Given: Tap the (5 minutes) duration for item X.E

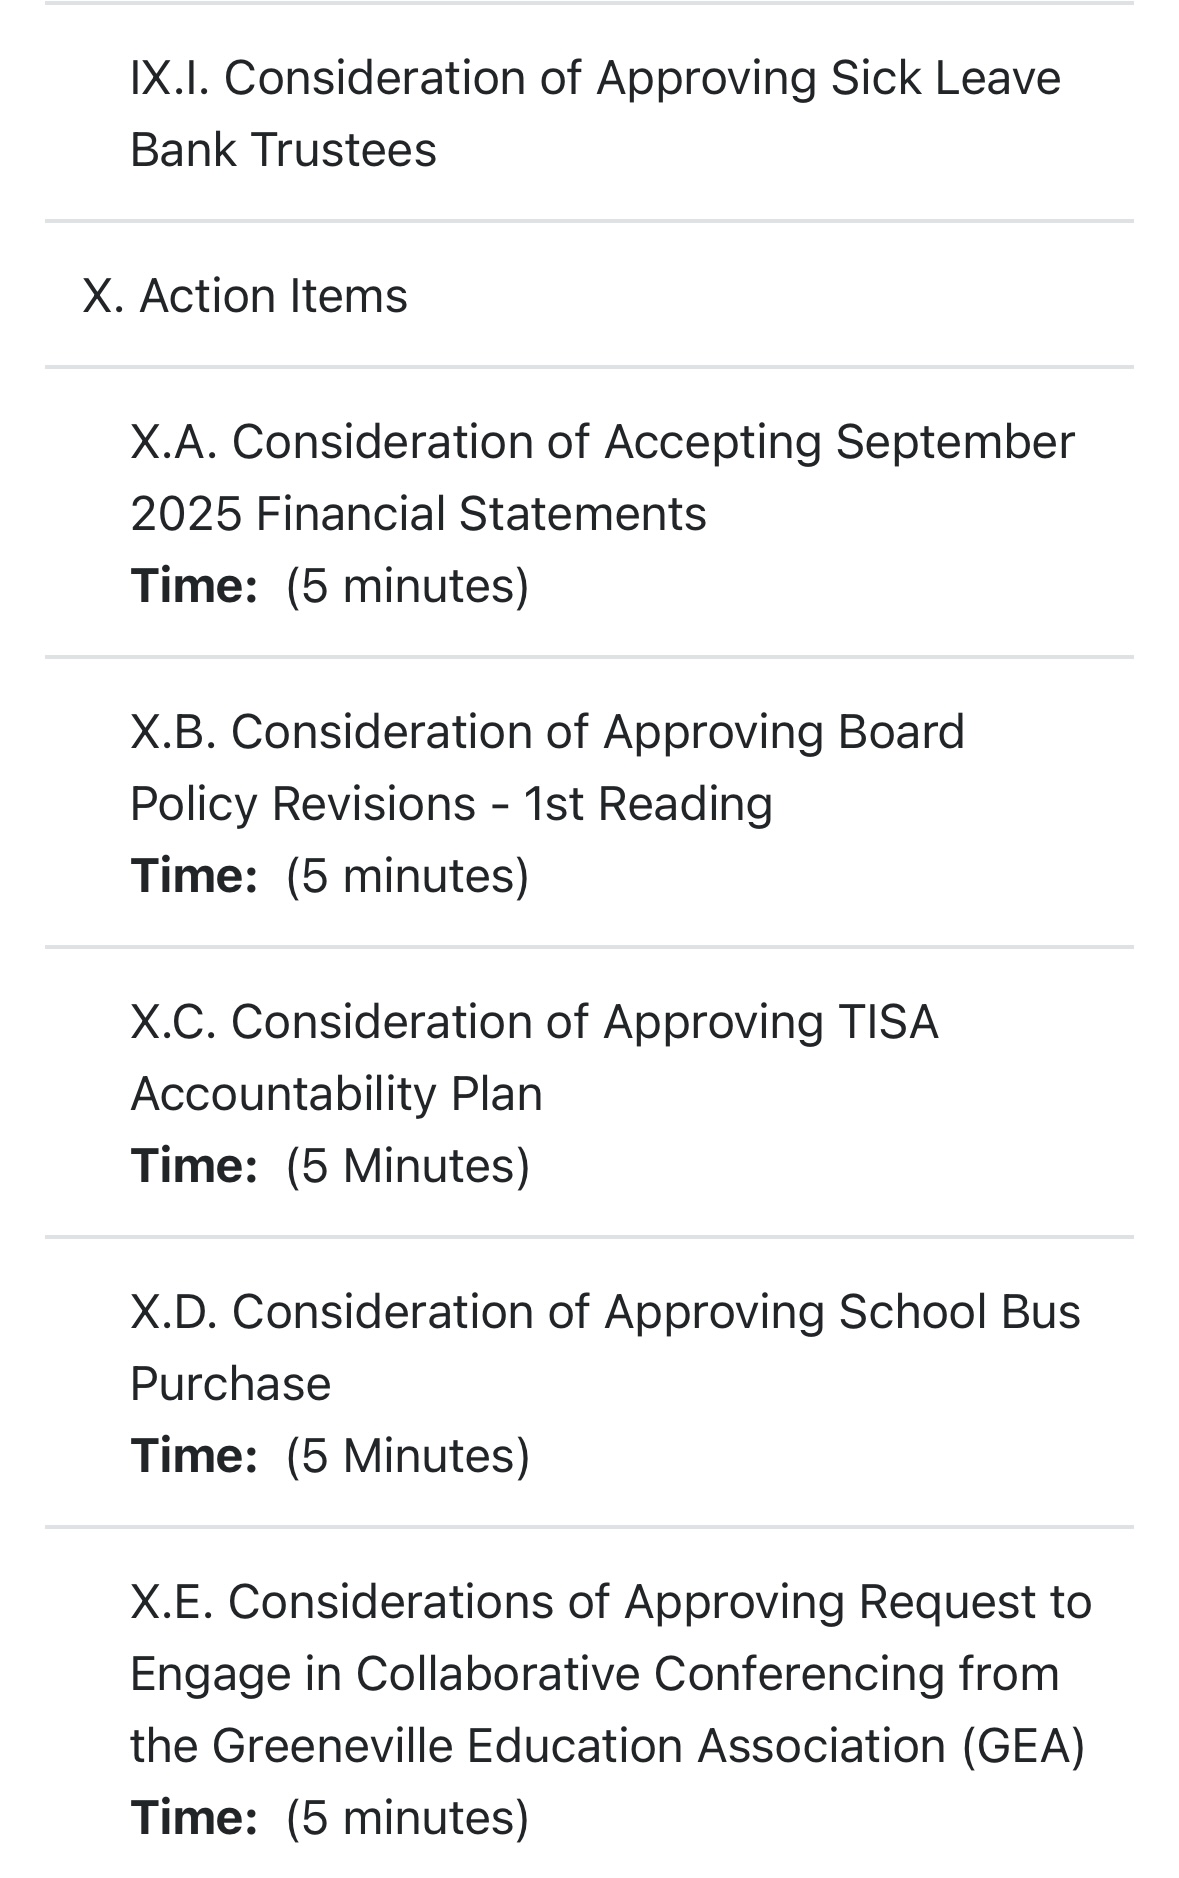Looking at the screenshot, I should (x=407, y=1817).
